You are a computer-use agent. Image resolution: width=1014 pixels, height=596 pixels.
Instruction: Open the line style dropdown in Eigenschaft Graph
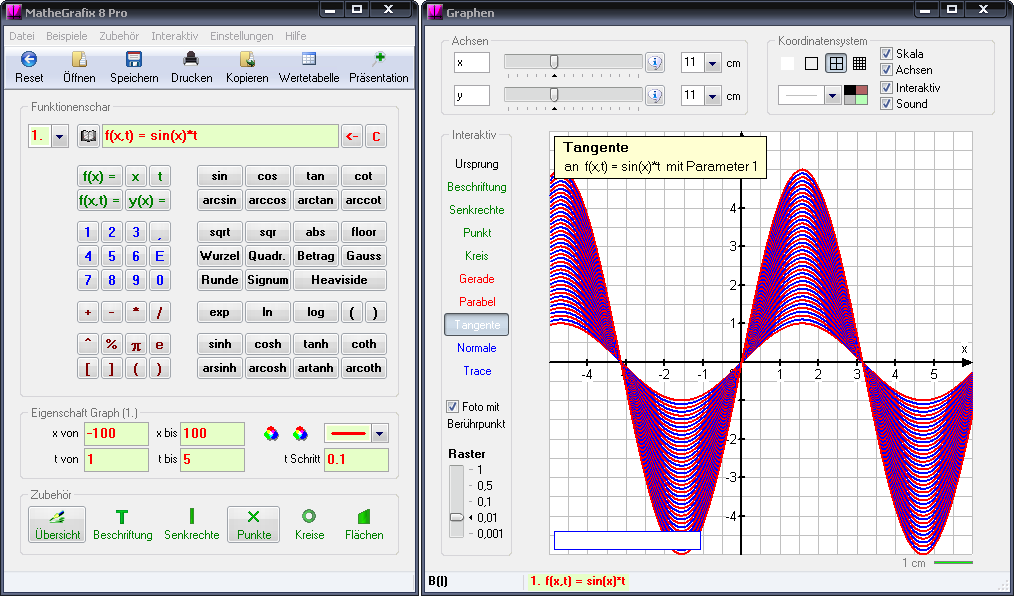click(x=379, y=434)
